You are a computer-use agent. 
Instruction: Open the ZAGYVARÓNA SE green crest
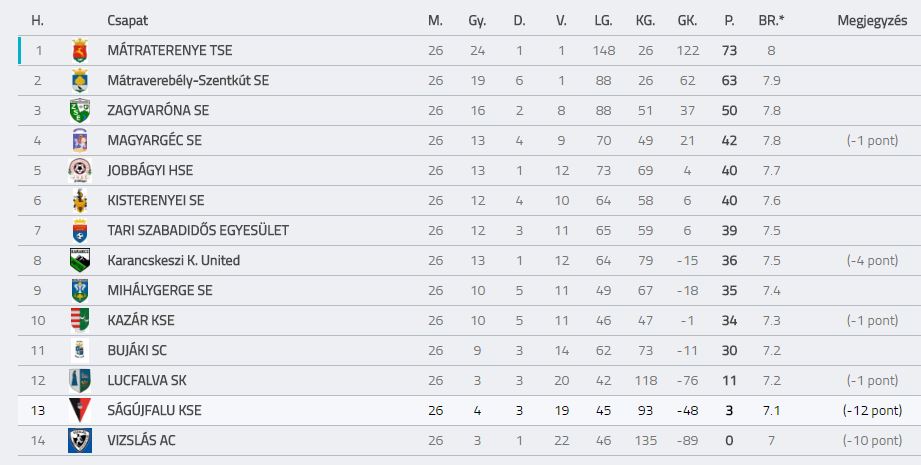(x=80, y=110)
